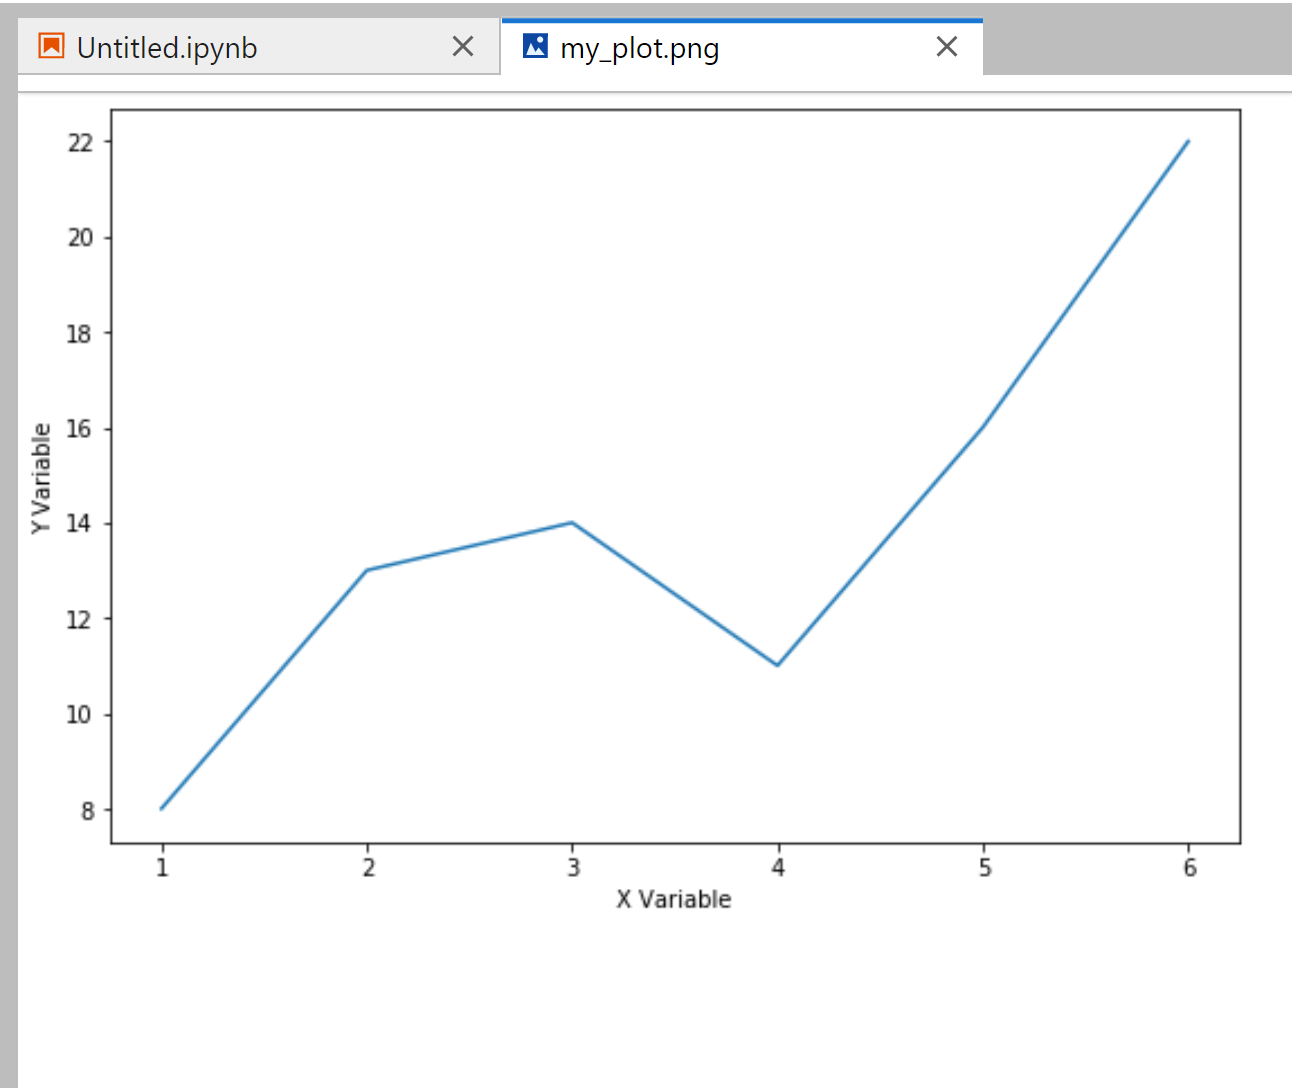The height and width of the screenshot is (1088, 1292).
Task: Click the y-axis tick label 8
Action: (87, 811)
